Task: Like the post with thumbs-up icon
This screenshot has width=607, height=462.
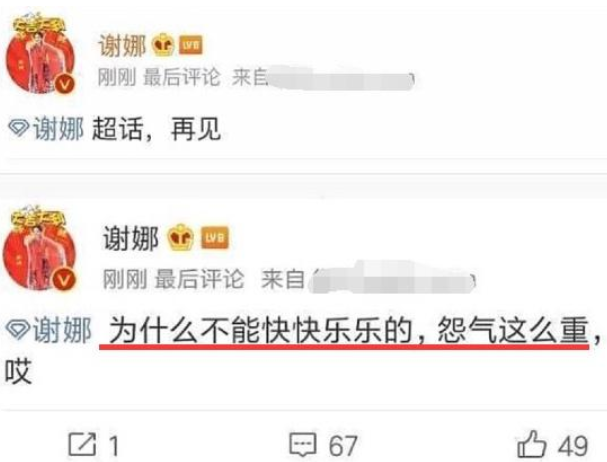Action: pyautogui.click(x=532, y=444)
